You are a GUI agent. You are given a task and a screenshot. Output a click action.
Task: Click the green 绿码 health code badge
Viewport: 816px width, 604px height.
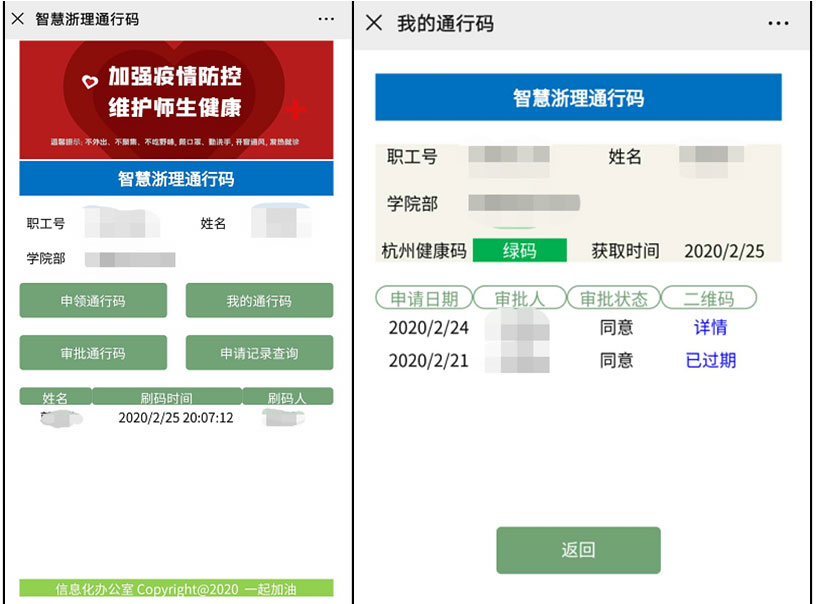(519, 251)
